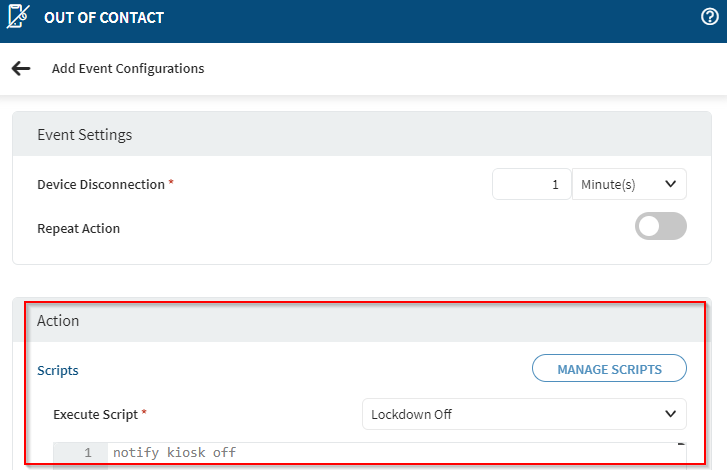Open the Scripts link
Screen dimensions: 727x470
58,370
